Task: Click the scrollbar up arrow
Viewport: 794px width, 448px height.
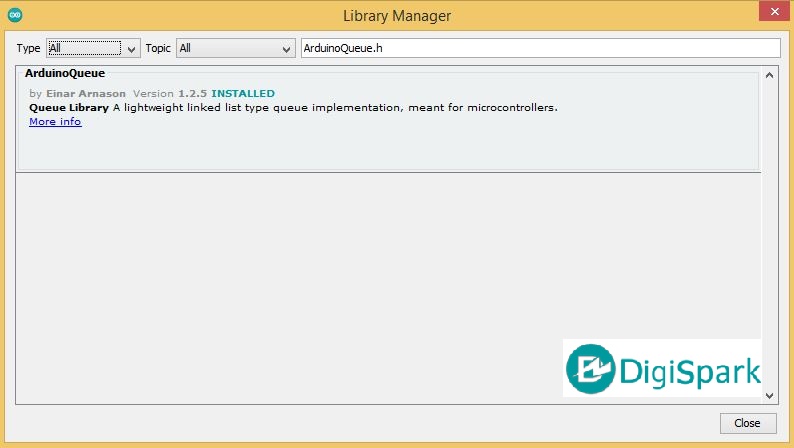Action: click(769, 75)
